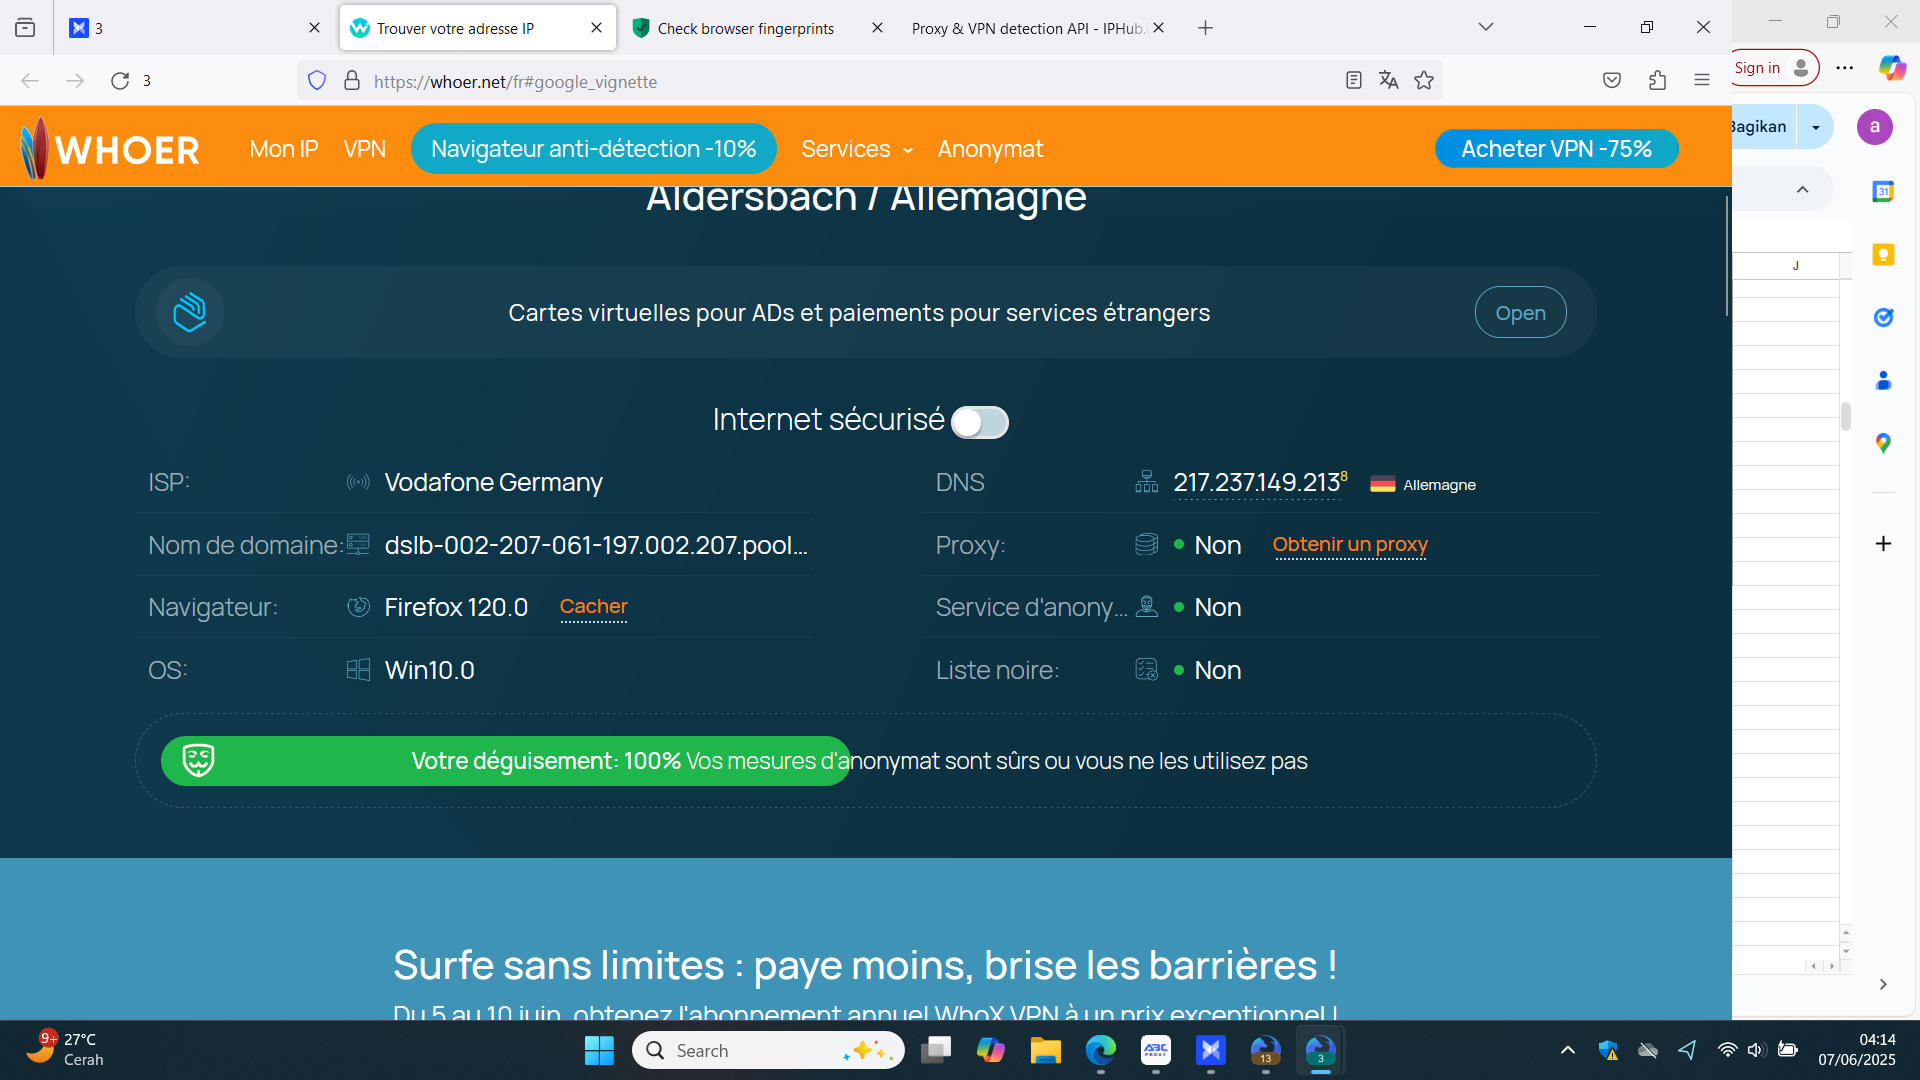The width and height of the screenshot is (1920, 1080).
Task: Reload the current Firefox page
Action: [x=120, y=81]
